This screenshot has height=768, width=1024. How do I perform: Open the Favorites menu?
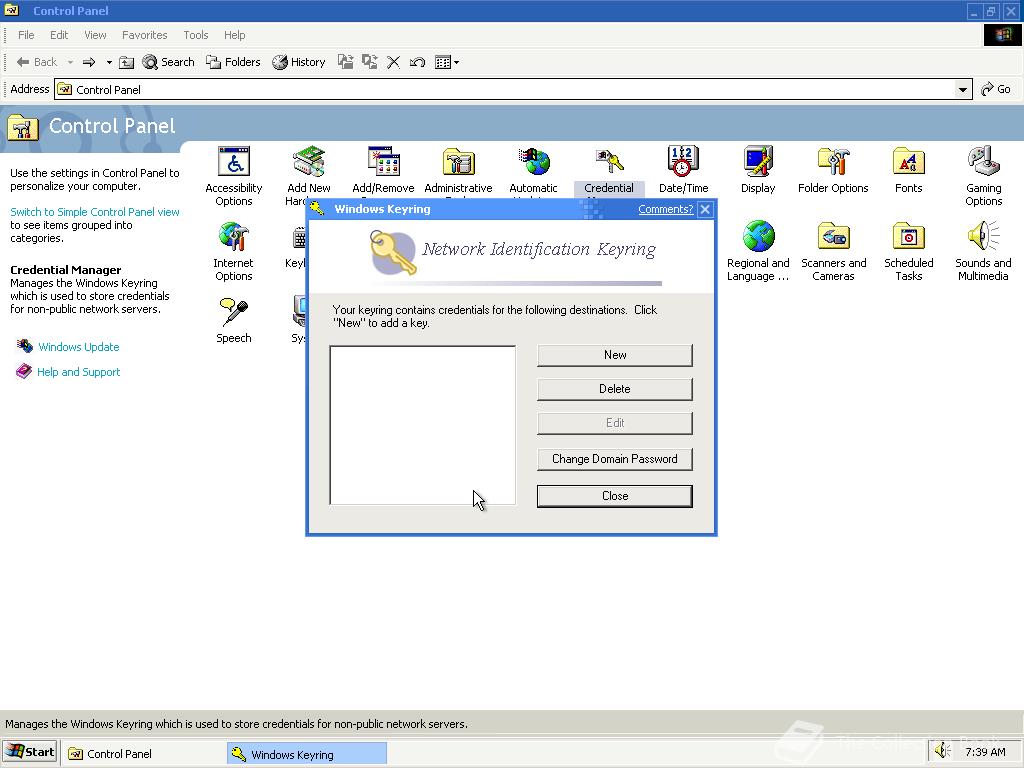point(144,35)
